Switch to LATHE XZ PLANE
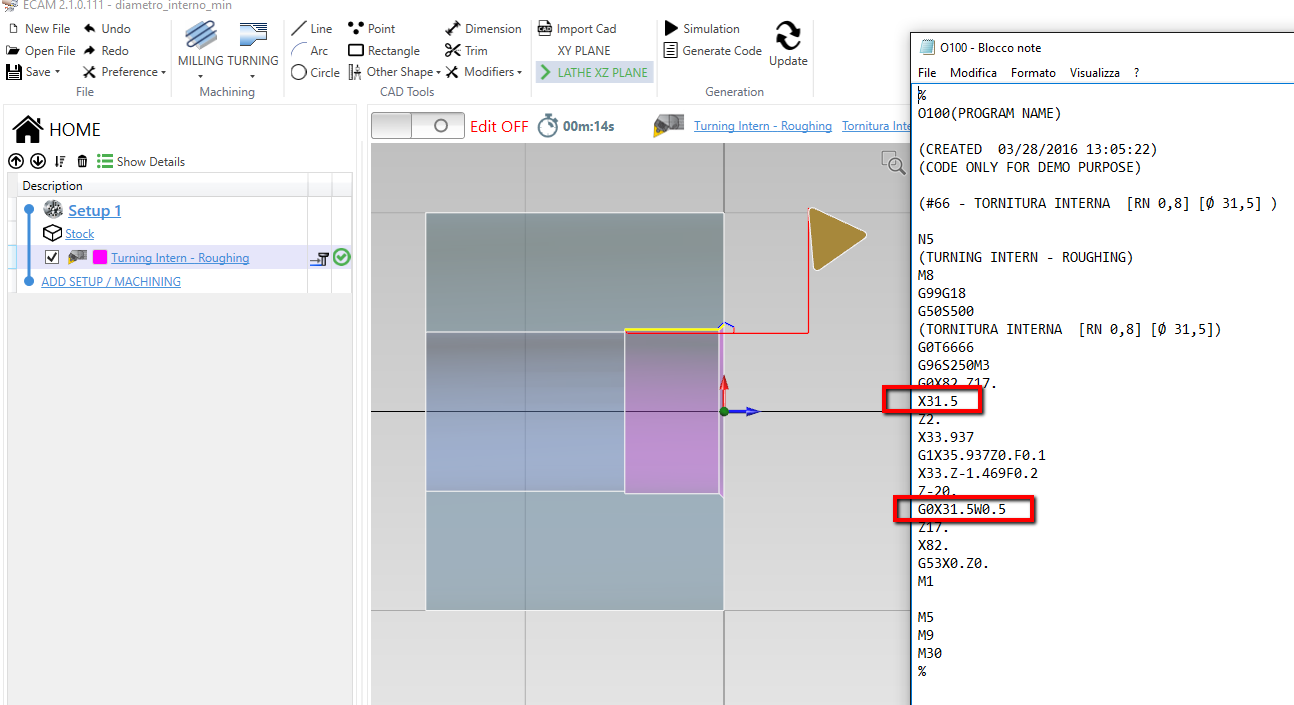1294x705 pixels. 593,72
